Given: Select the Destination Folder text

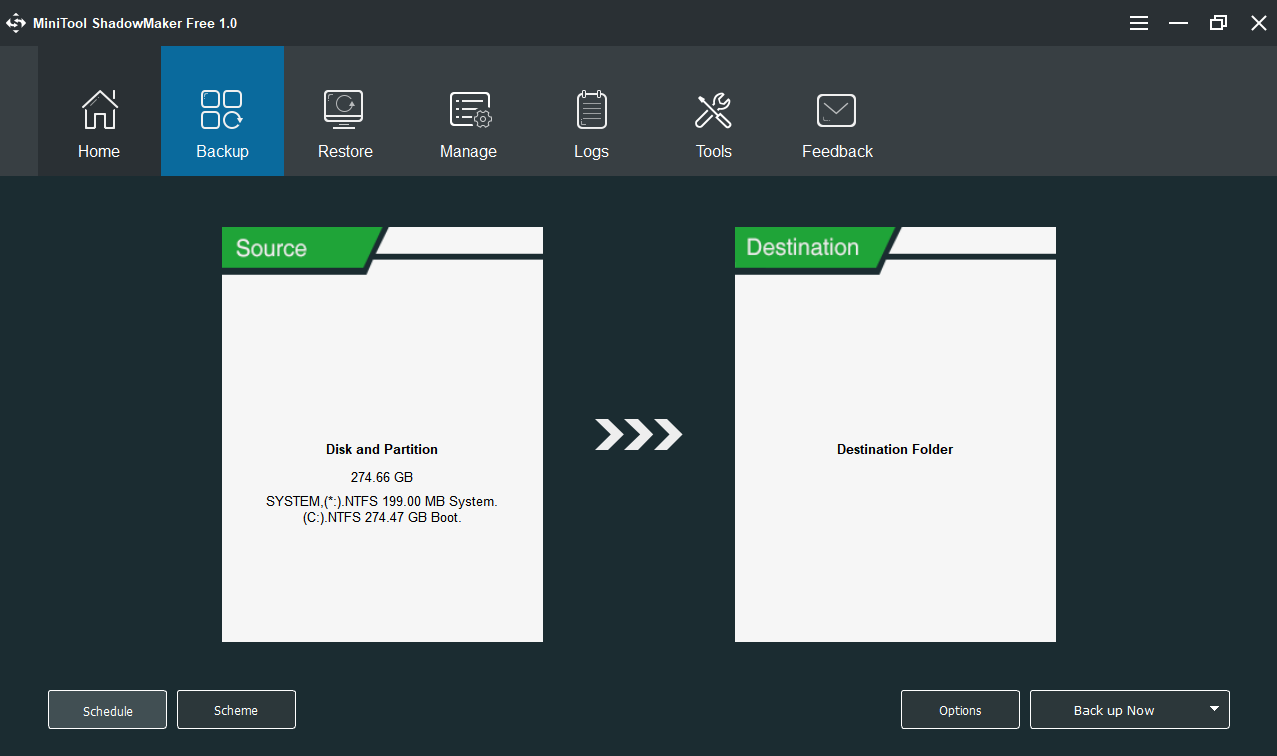Looking at the screenshot, I should point(895,450).
